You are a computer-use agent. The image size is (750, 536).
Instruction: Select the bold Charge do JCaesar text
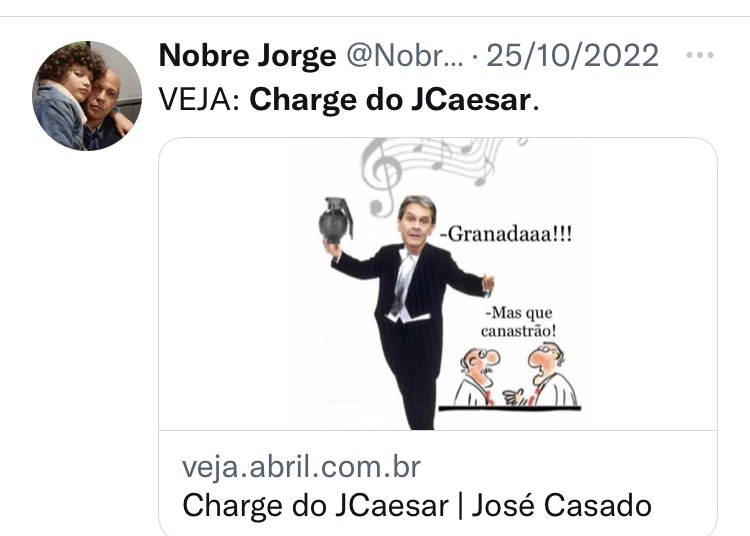click(390, 100)
